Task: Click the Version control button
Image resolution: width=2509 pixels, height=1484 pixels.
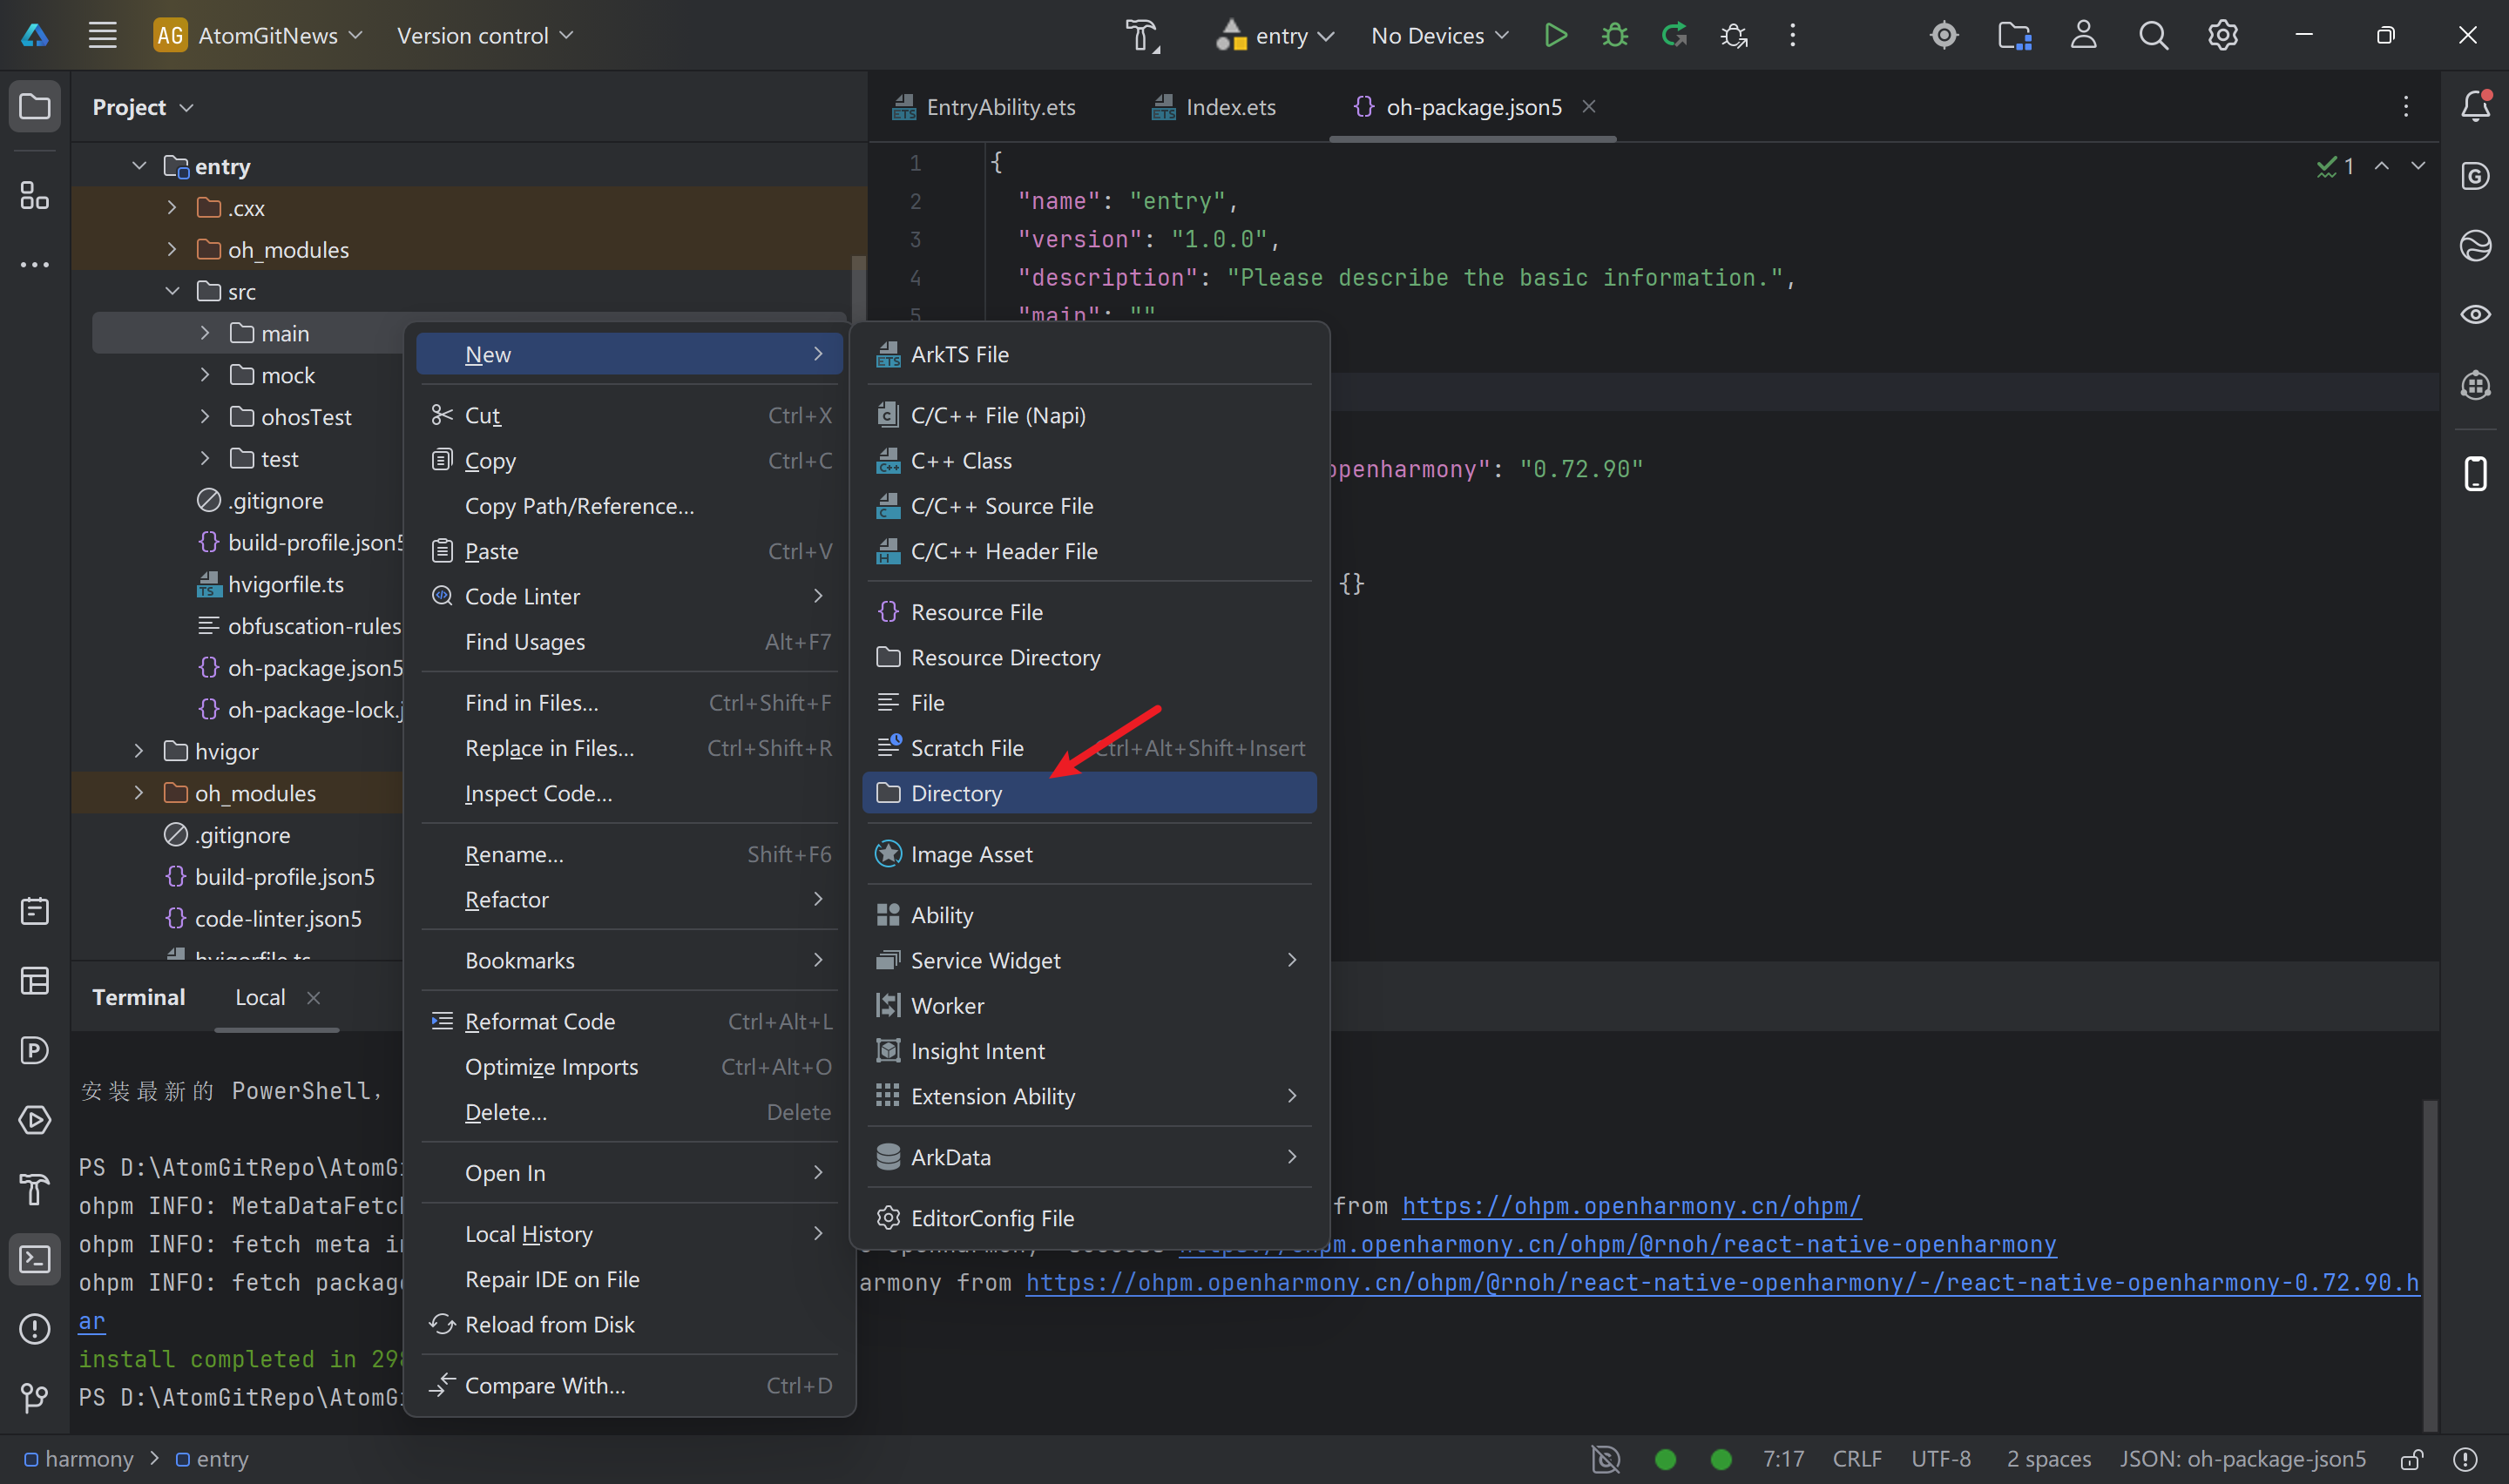Action: (x=485, y=36)
